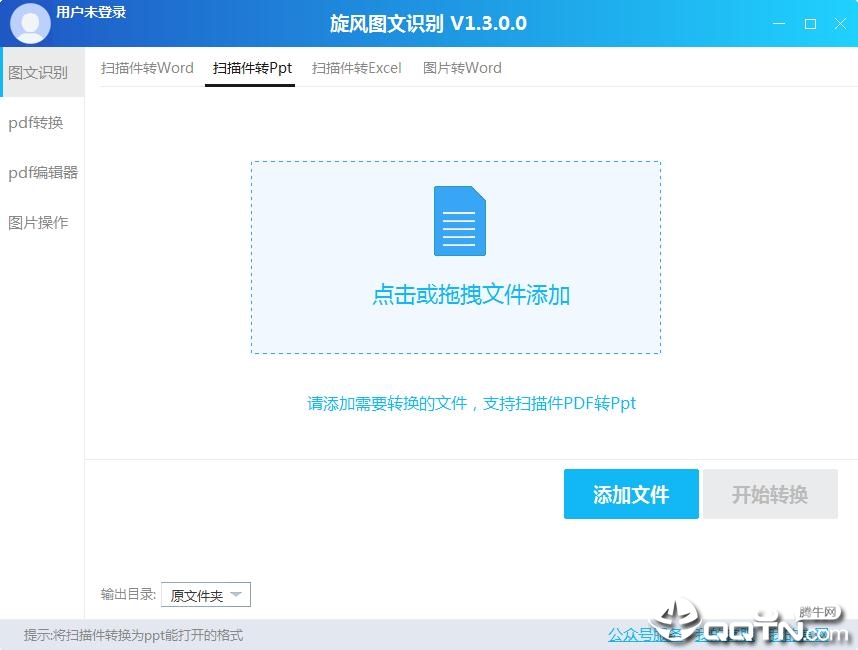Click the user avatar icon

point(30,23)
